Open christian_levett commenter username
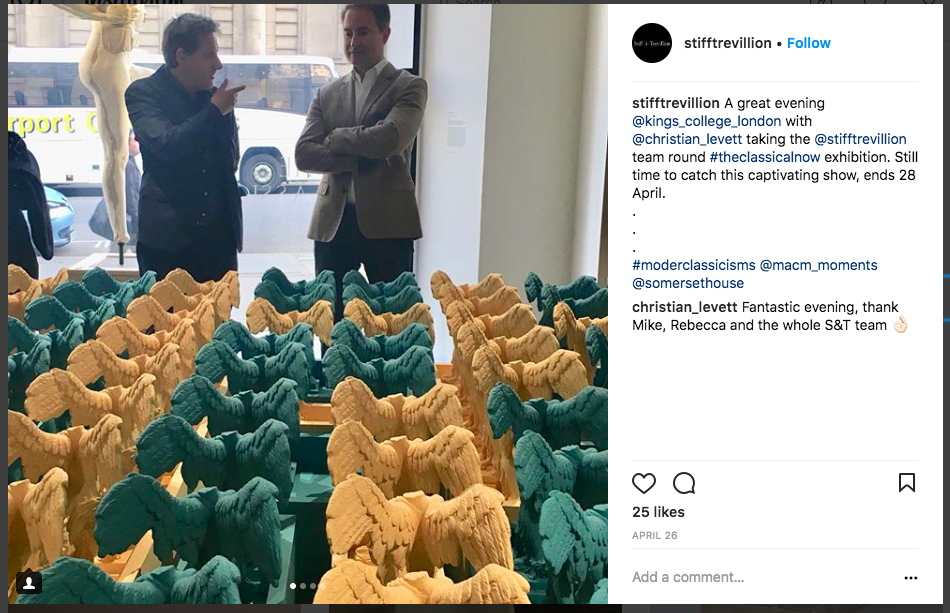The width and height of the screenshot is (950, 613). click(x=685, y=307)
